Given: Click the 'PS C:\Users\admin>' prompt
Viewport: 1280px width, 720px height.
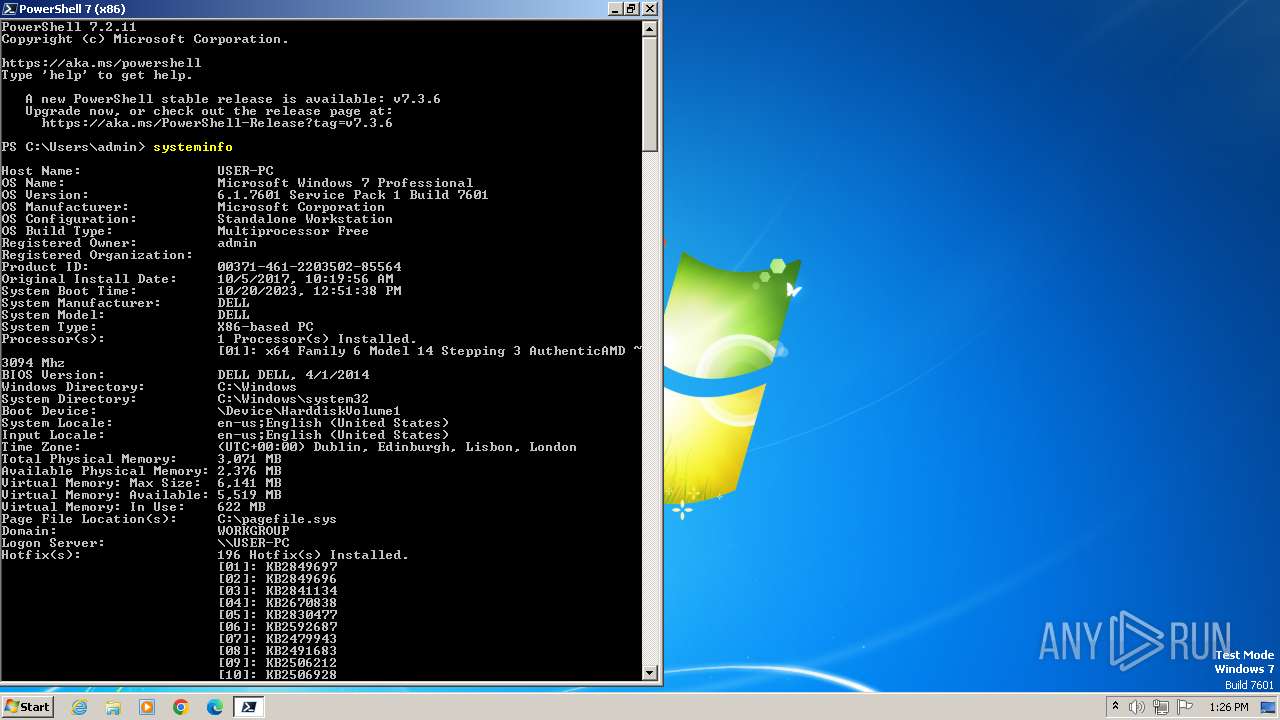Looking at the screenshot, I should coord(73,147).
